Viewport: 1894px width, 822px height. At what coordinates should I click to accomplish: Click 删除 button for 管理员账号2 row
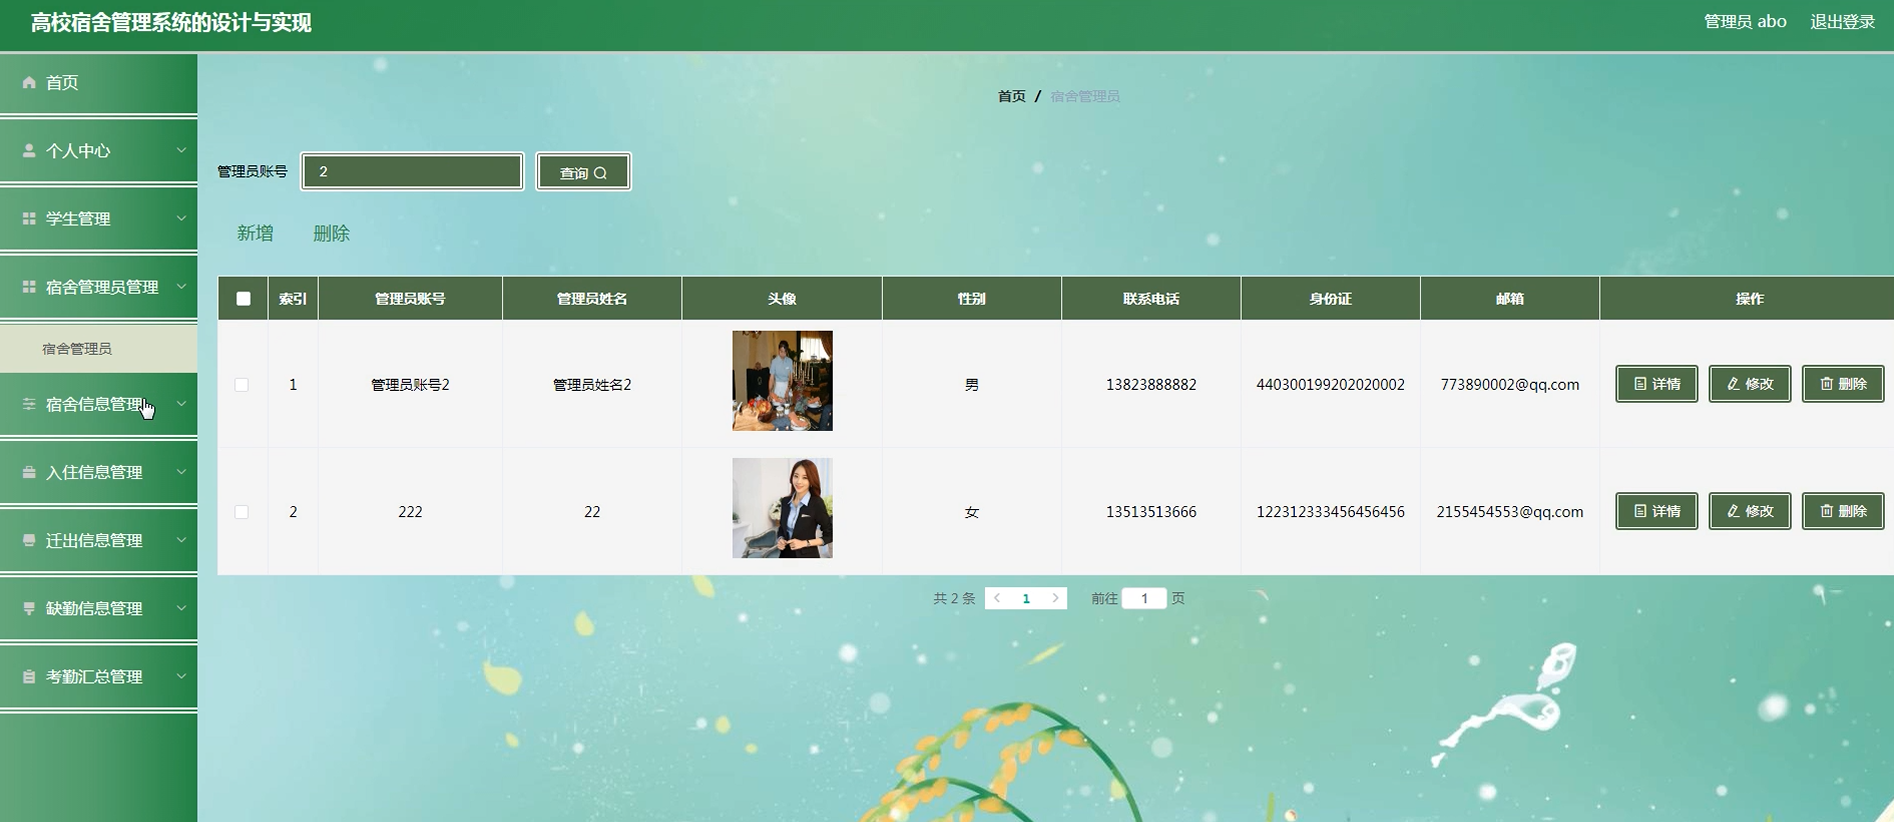pos(1842,384)
